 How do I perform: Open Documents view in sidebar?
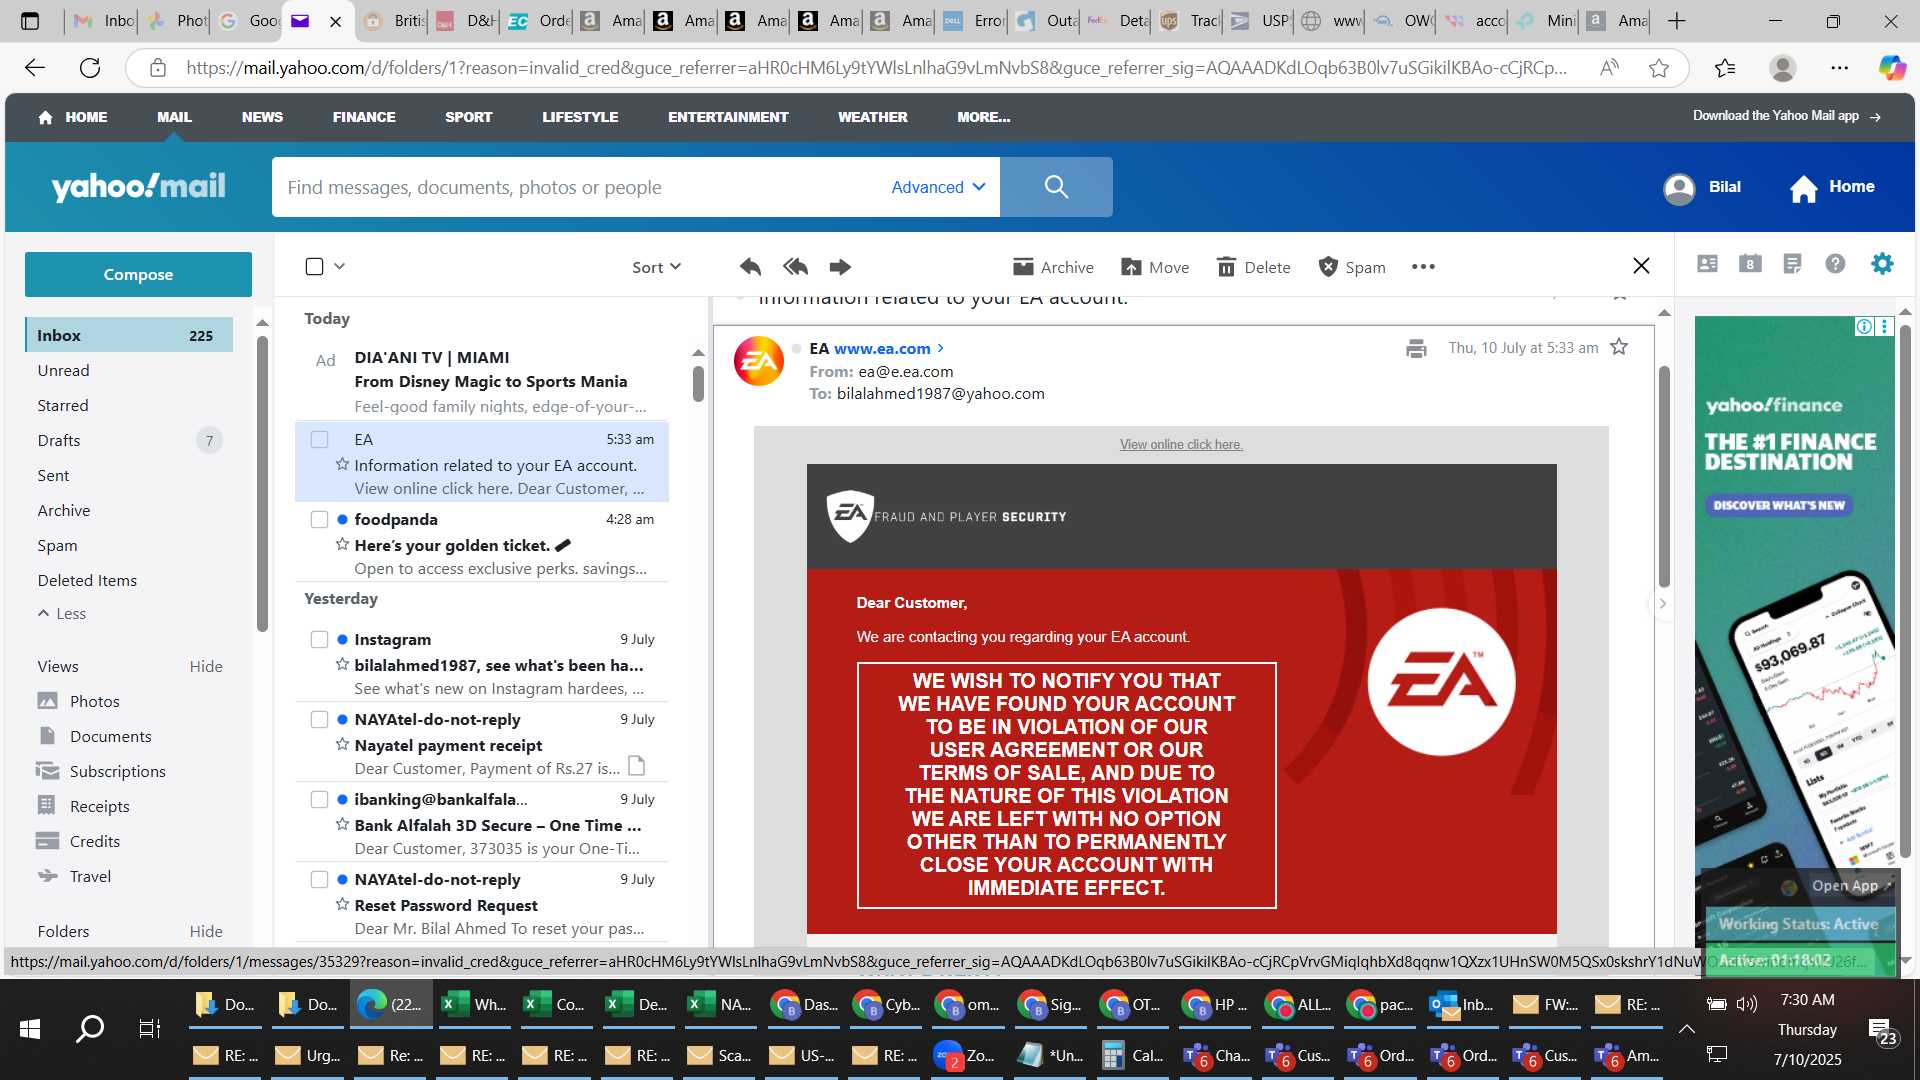pos(110,737)
